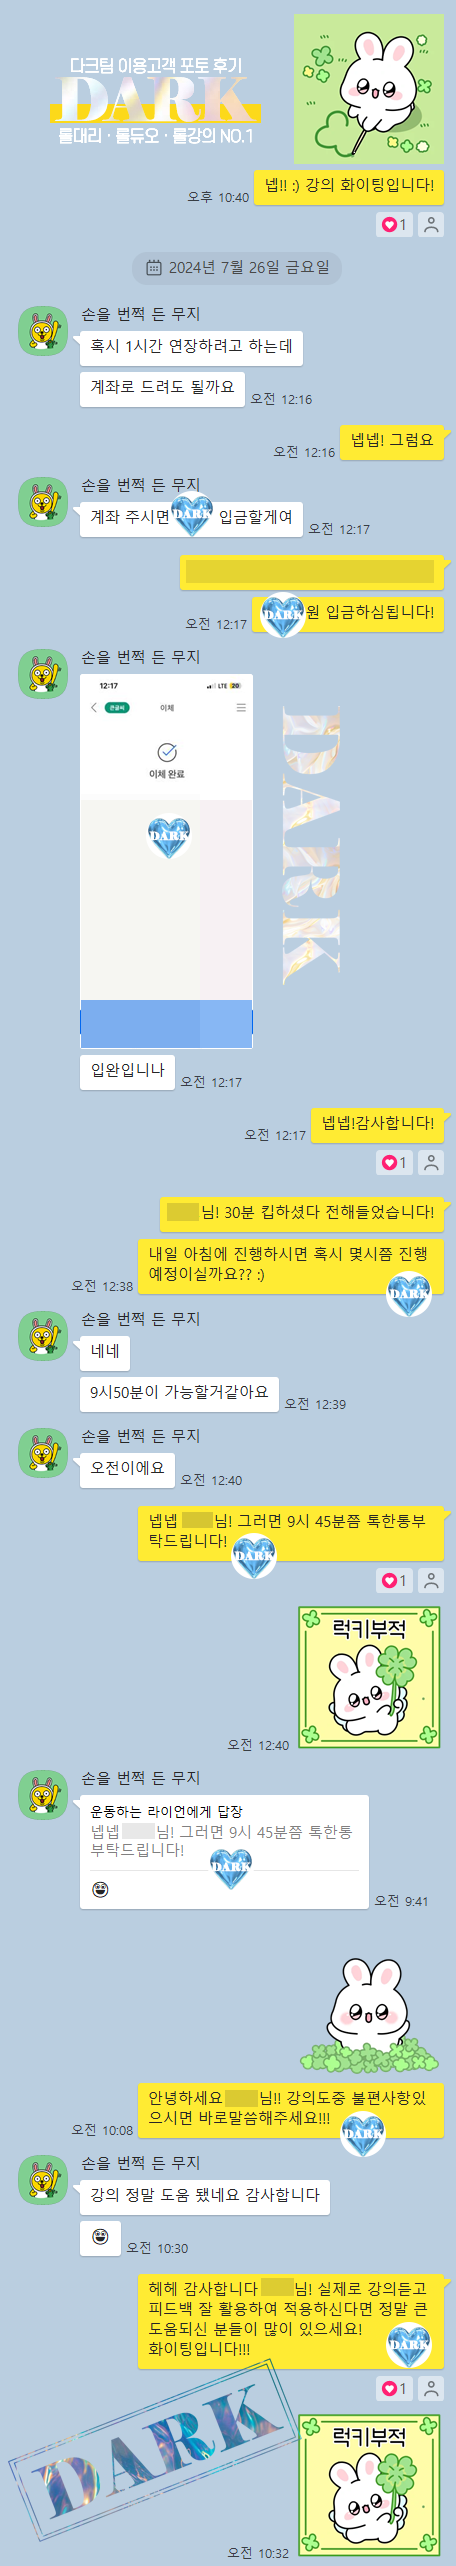Click the 입완입니나 message bubble

click(127, 1070)
